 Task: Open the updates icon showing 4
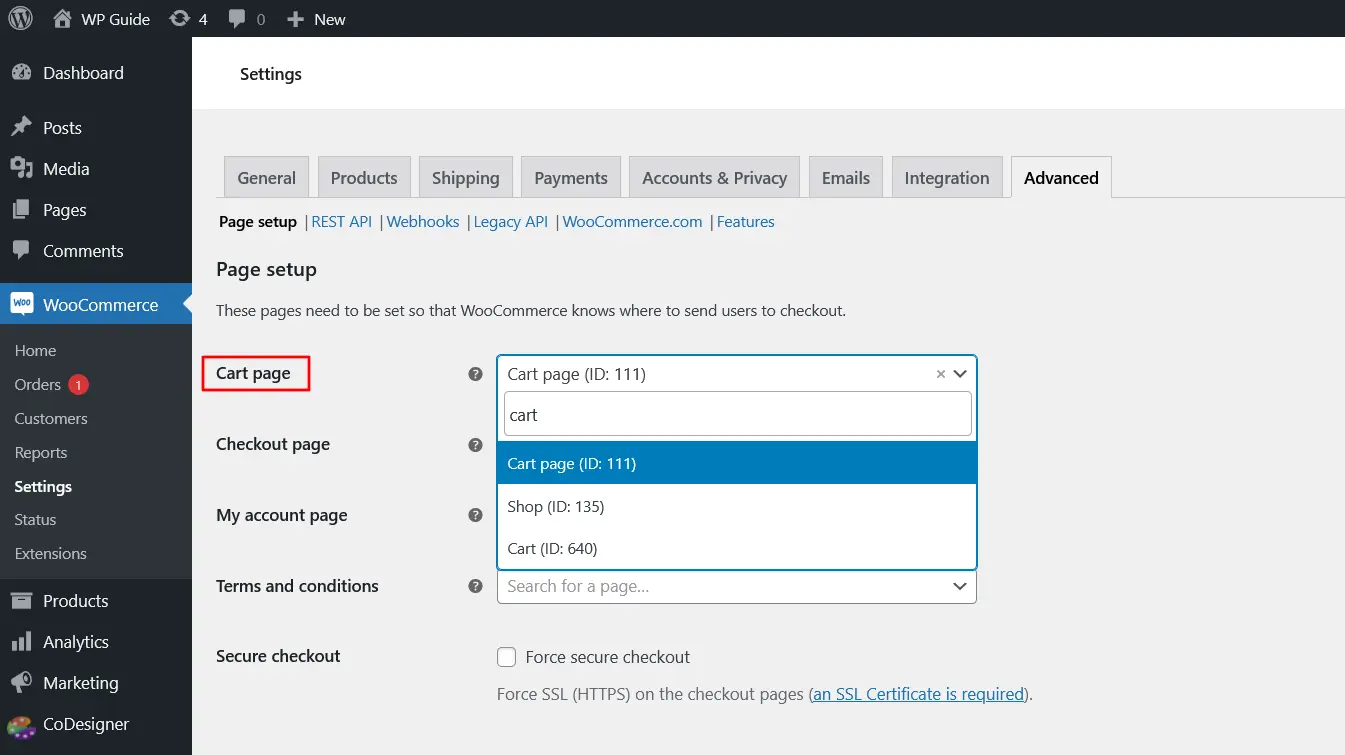tap(180, 19)
